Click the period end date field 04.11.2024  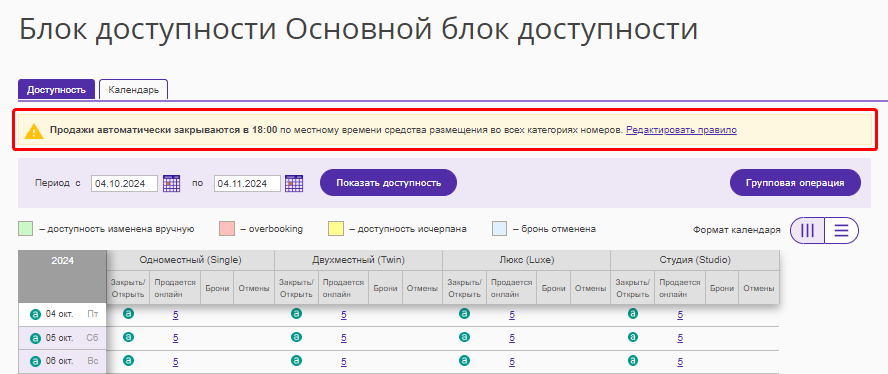coord(247,184)
